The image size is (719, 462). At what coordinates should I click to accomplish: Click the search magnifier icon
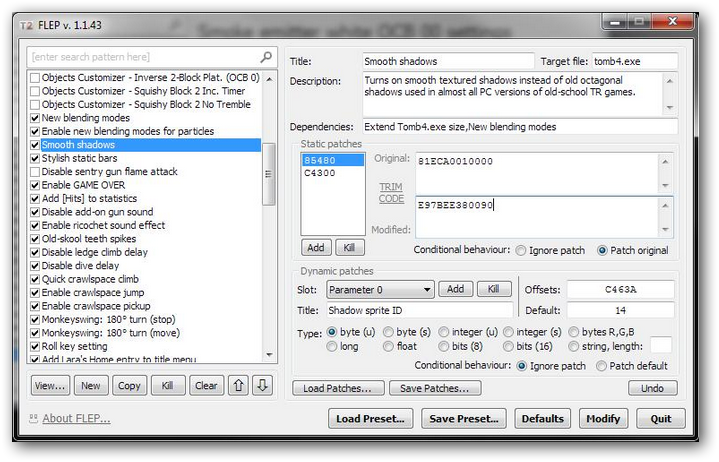tap(266, 57)
